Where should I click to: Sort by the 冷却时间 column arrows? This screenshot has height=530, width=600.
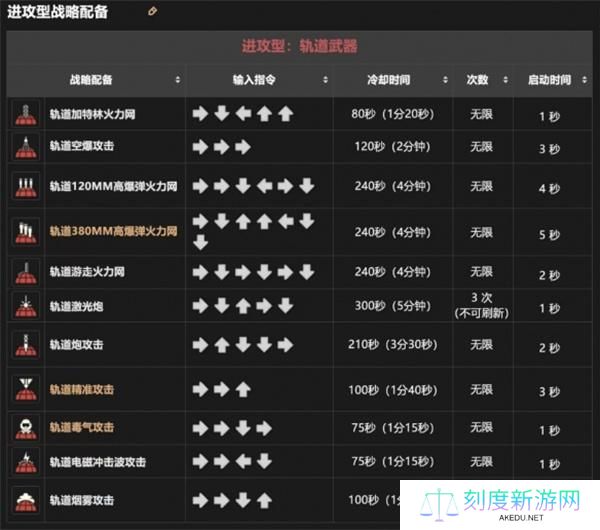click(x=445, y=80)
